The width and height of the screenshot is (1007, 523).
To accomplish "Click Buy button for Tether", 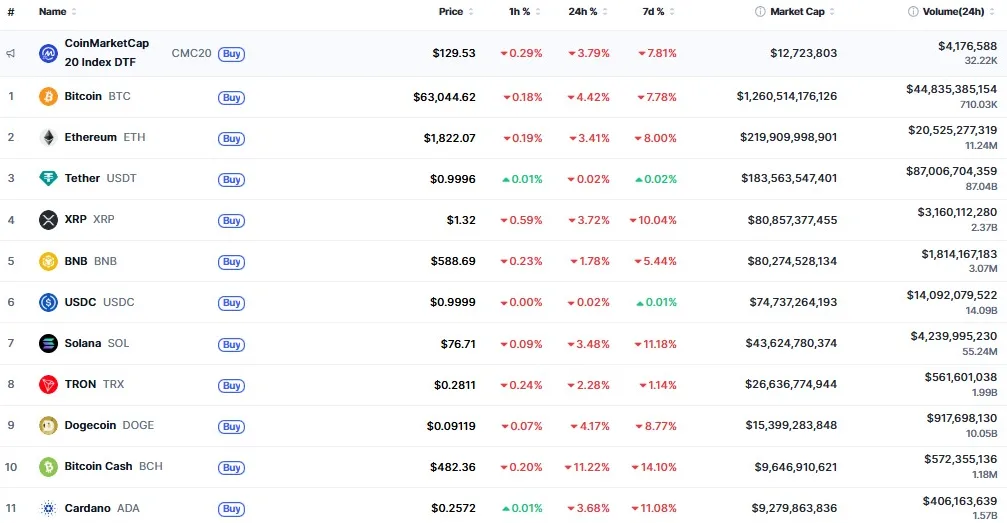I will 231,180.
